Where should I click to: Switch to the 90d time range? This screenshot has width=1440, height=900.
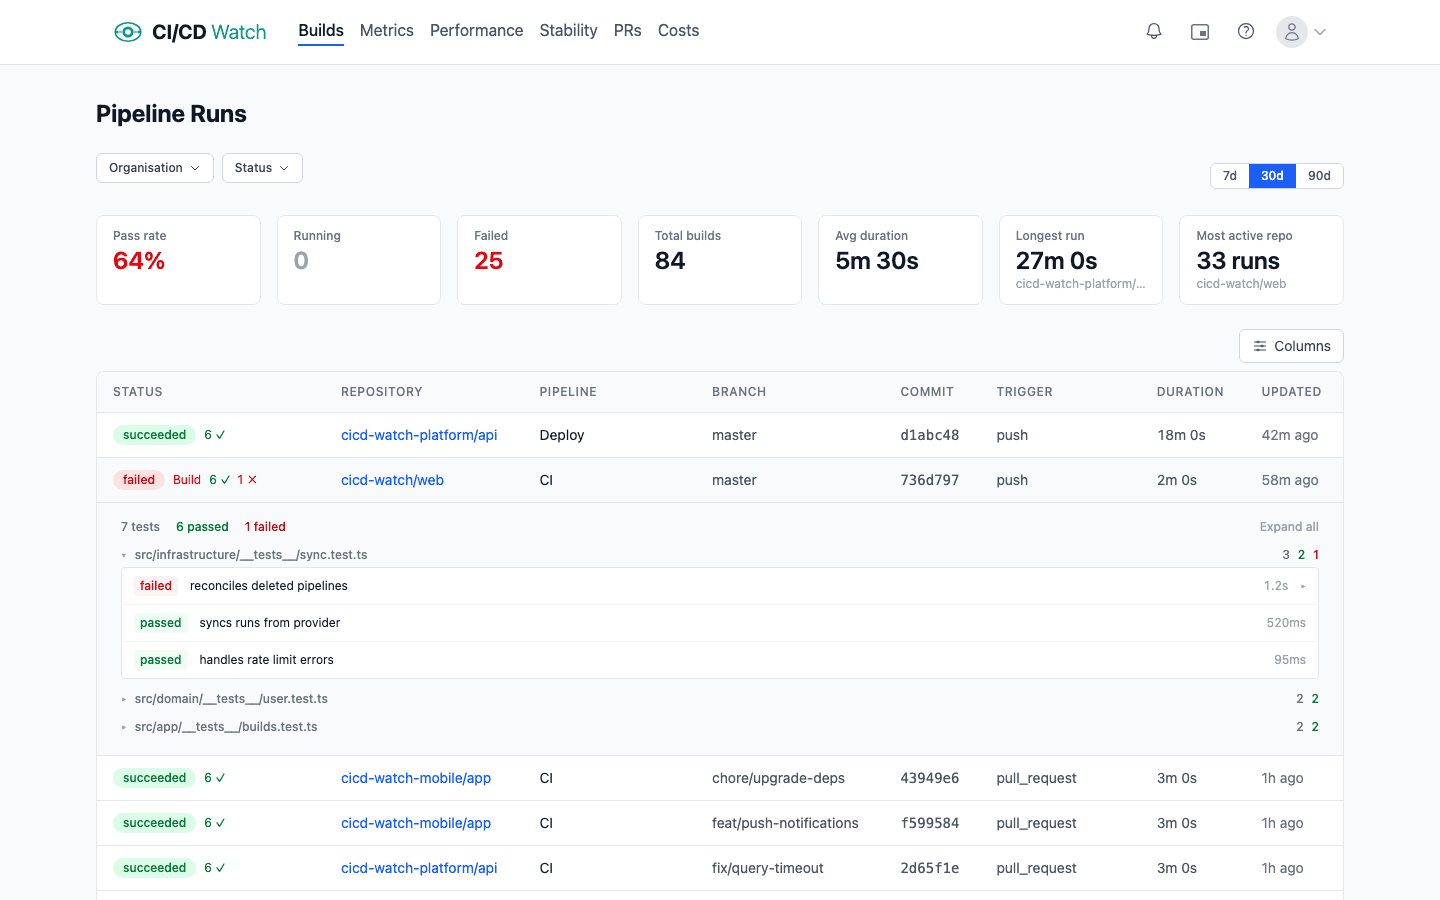coord(1319,176)
